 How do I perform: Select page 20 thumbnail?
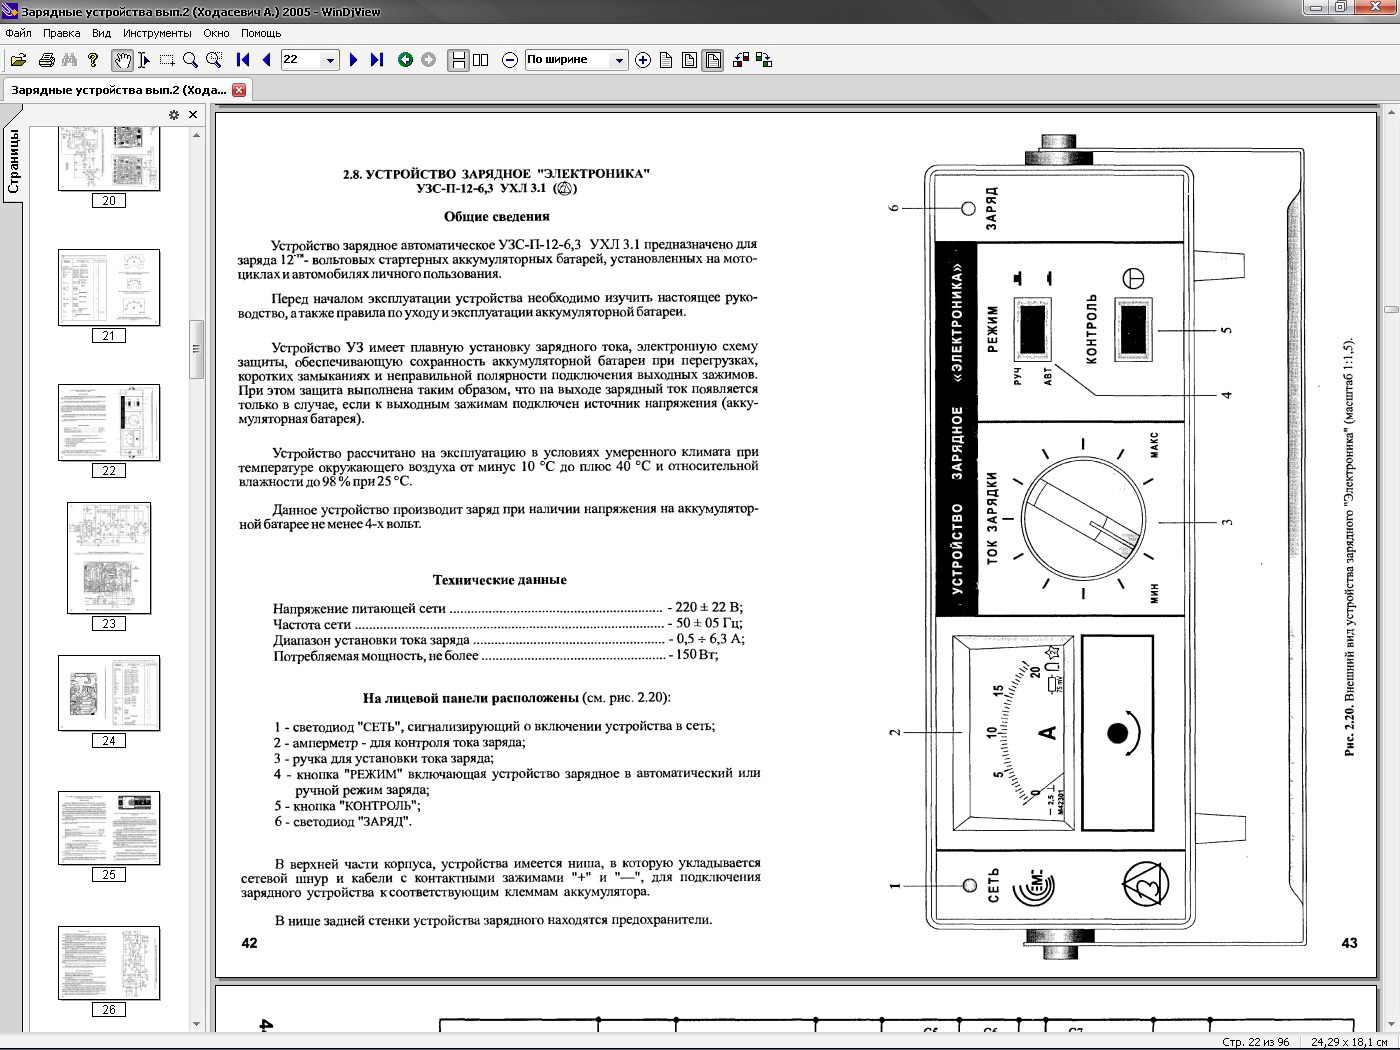pyautogui.click(x=109, y=158)
